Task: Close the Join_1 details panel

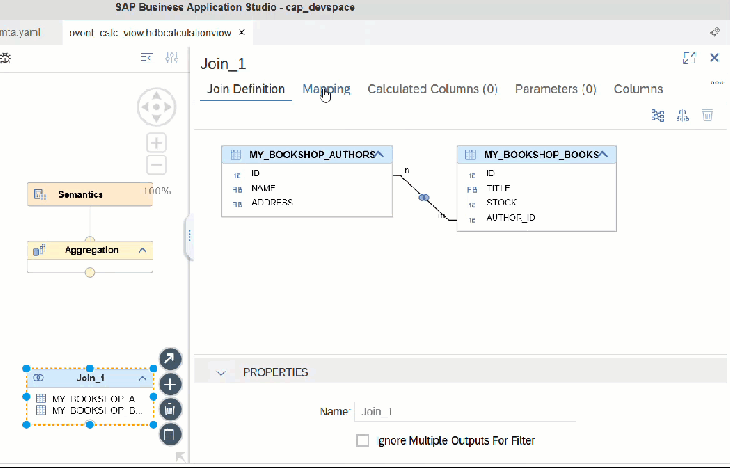Action: tap(714, 57)
